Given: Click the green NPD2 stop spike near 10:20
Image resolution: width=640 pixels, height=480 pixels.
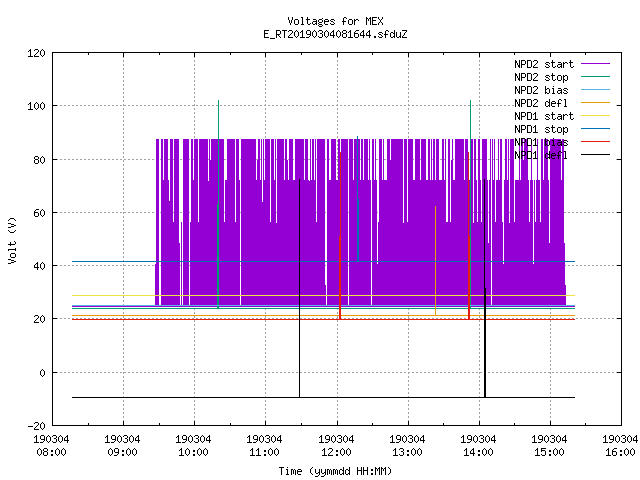Looking at the screenshot, I should pos(218,204).
